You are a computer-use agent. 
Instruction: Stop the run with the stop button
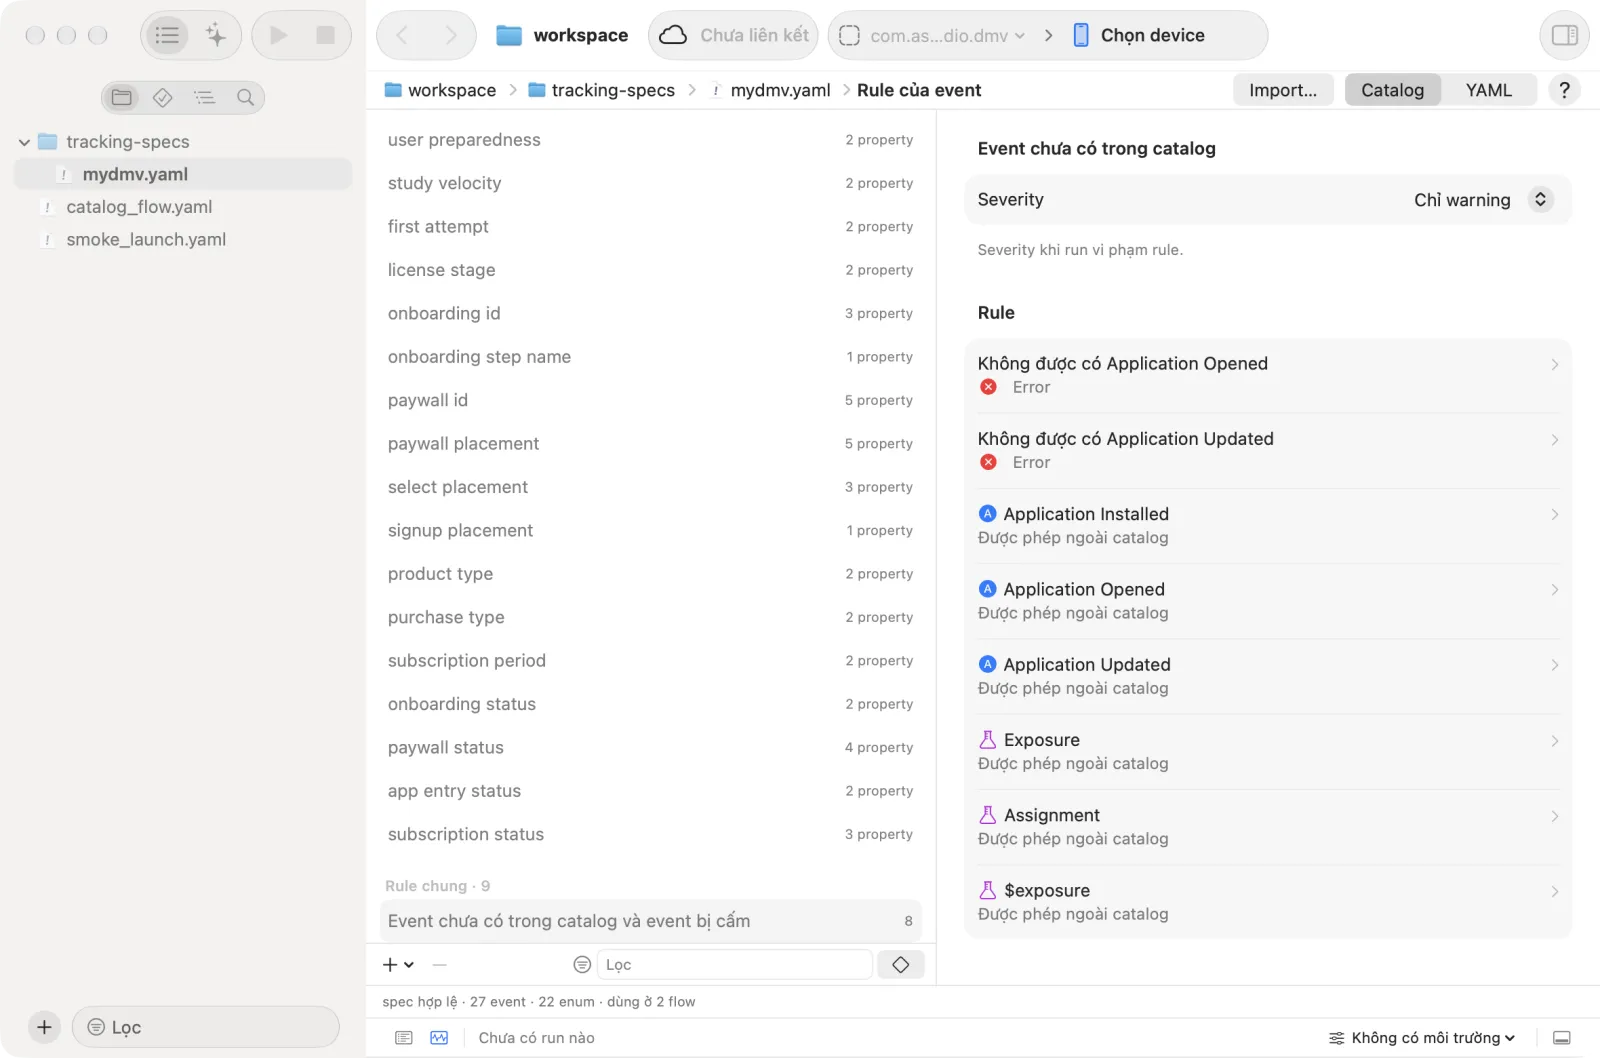tap(325, 35)
